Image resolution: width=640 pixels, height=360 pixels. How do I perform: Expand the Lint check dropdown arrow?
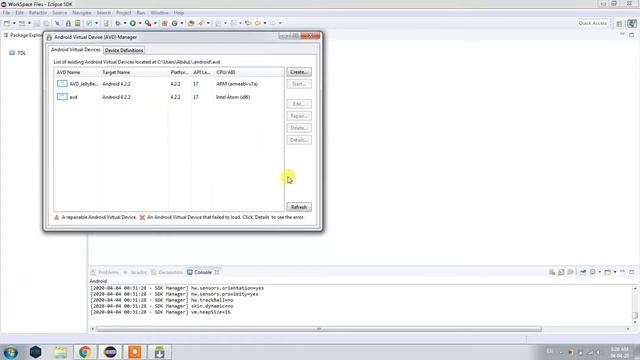97,23
